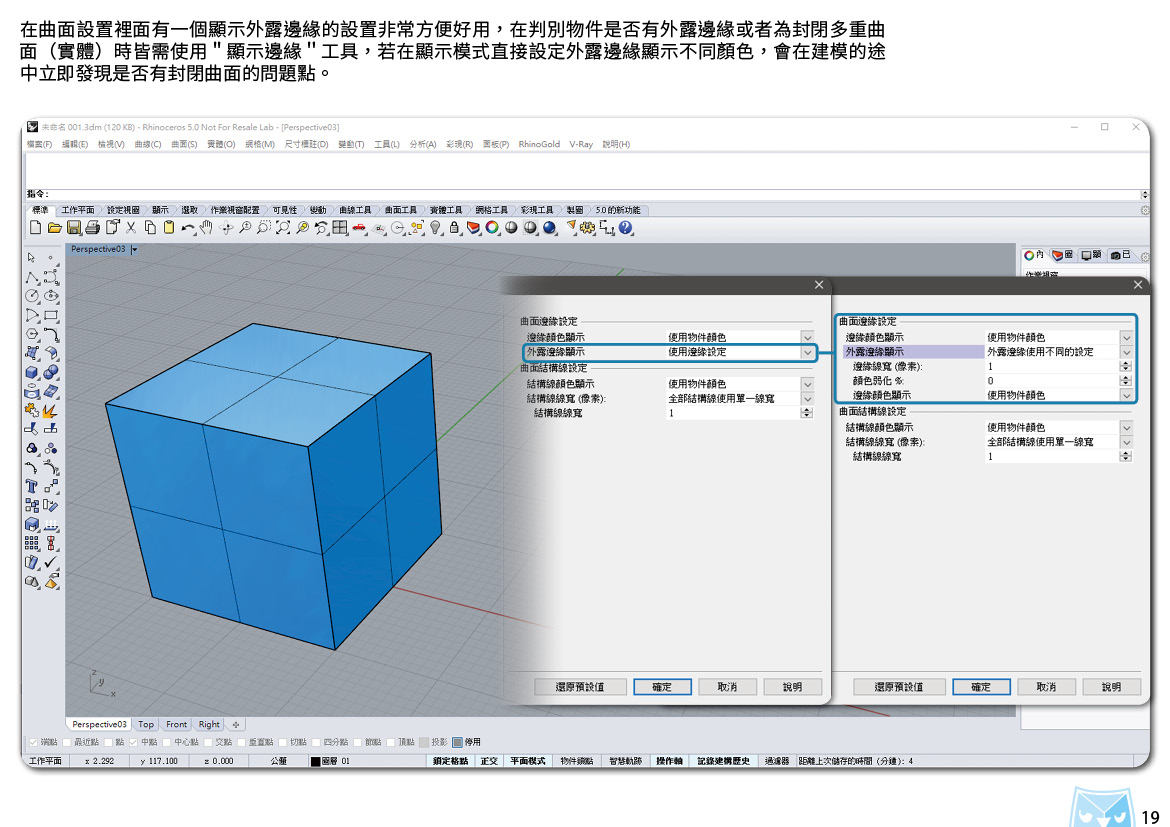Toggle the 最近點 osnap checkbox

pyautogui.click(x=66, y=743)
